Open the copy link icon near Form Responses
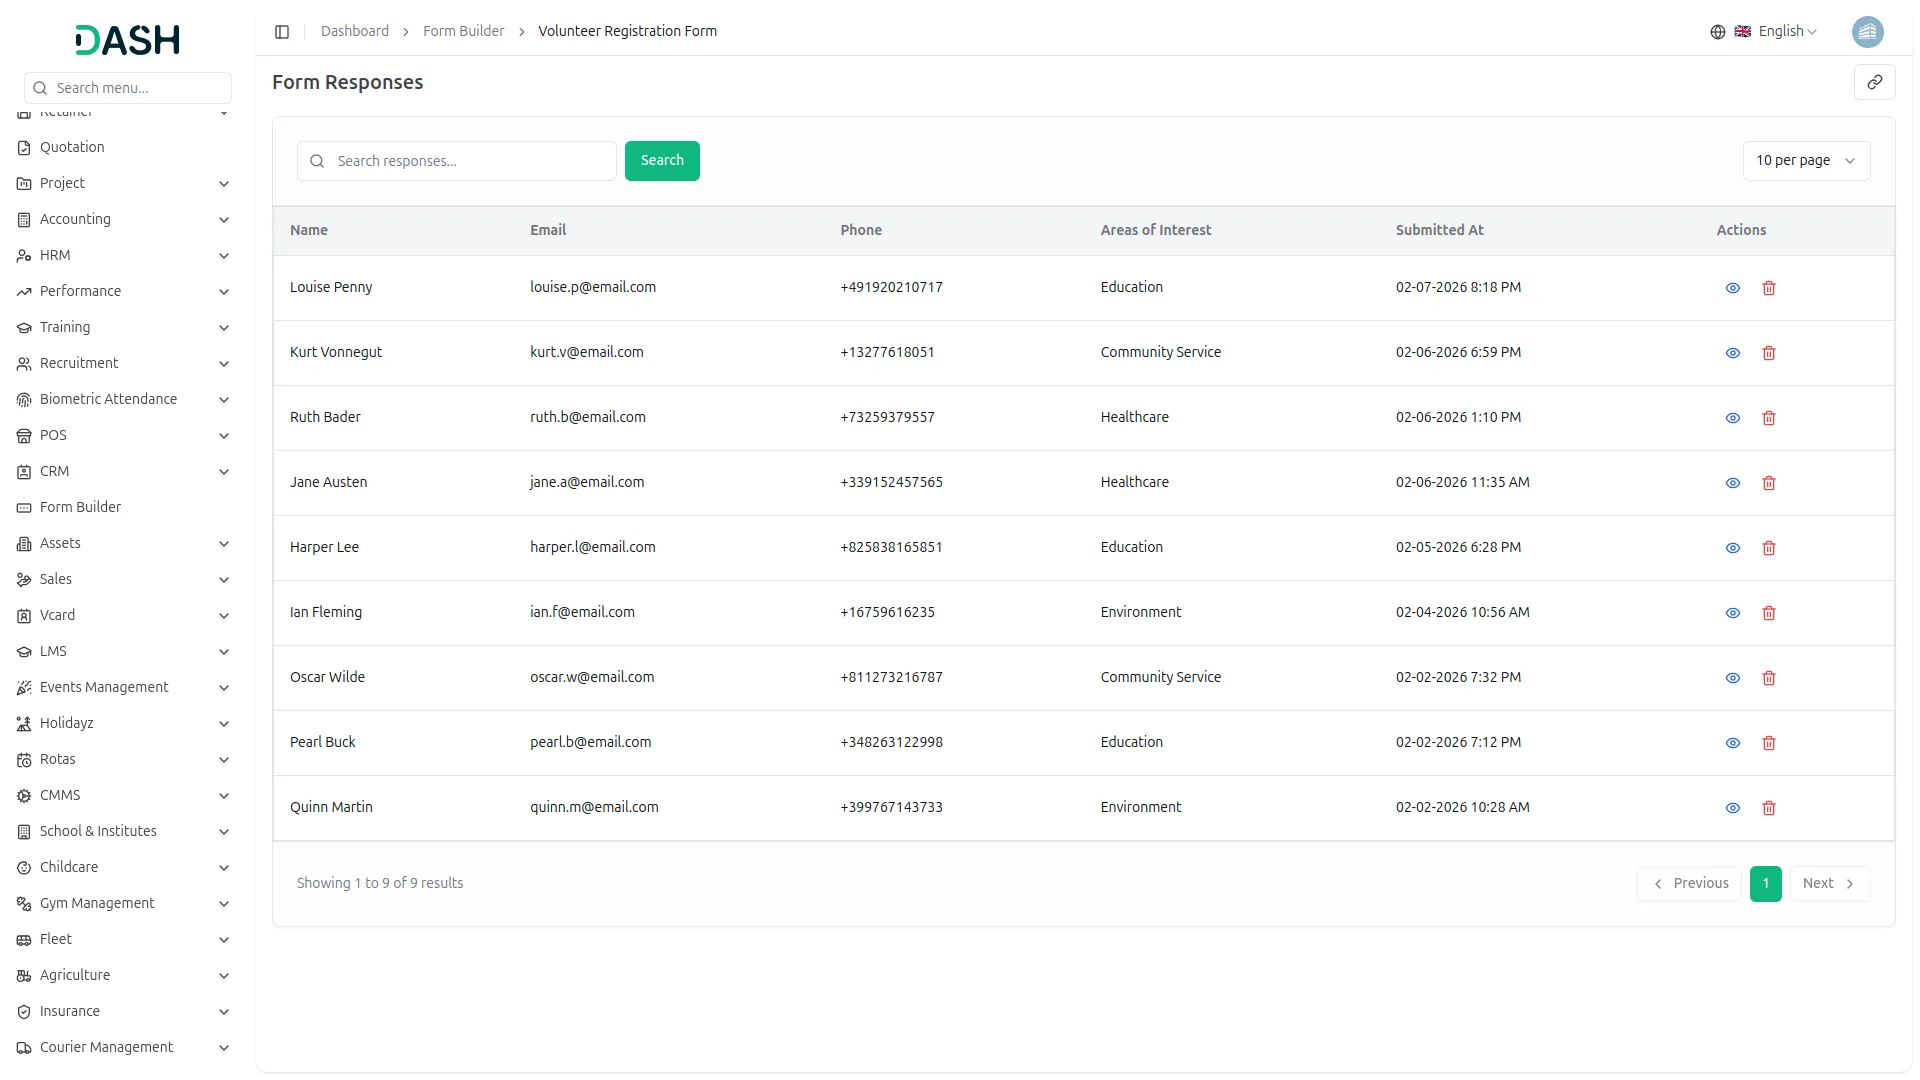The height and width of the screenshot is (1080, 1920). tap(1875, 82)
